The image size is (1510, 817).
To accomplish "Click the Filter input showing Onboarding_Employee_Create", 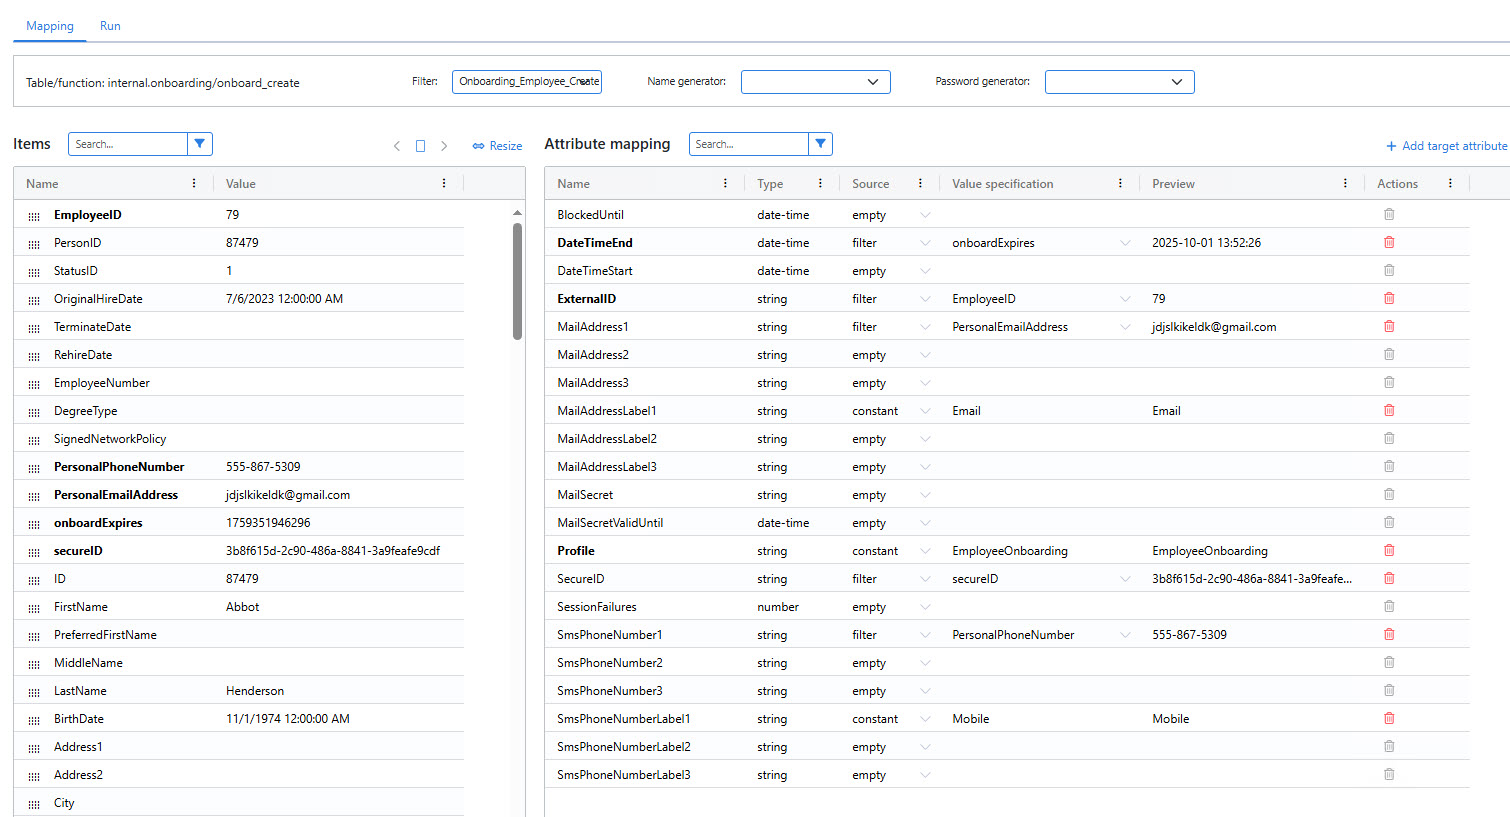I will (527, 82).
